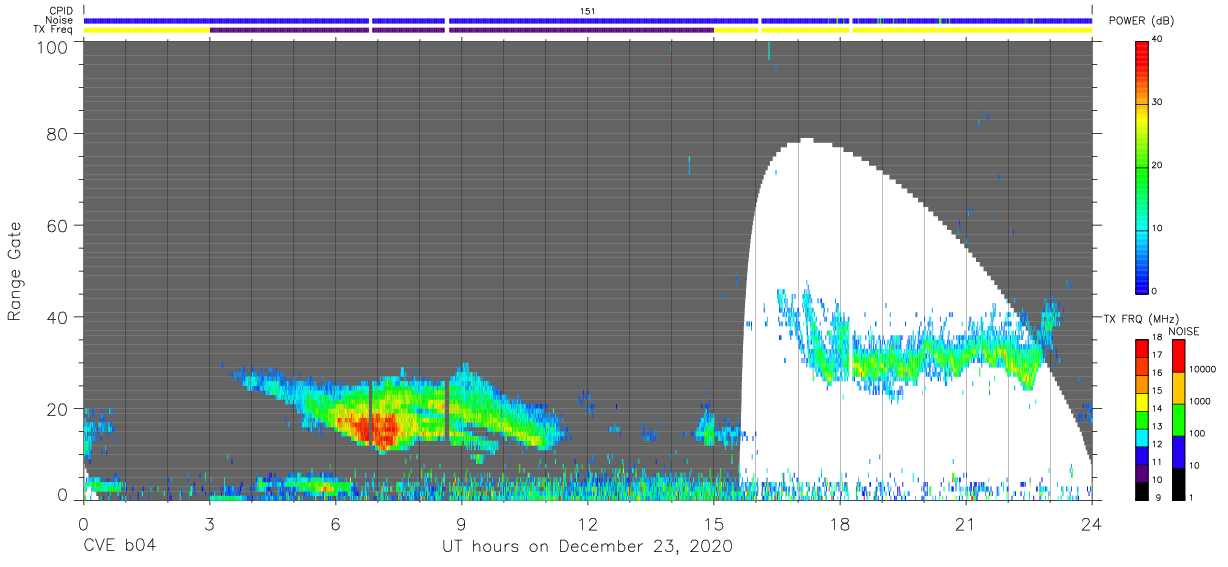Screen dimensions: 1228x567
Task: Click the 'TX Freq' row label
Action: [53, 30]
